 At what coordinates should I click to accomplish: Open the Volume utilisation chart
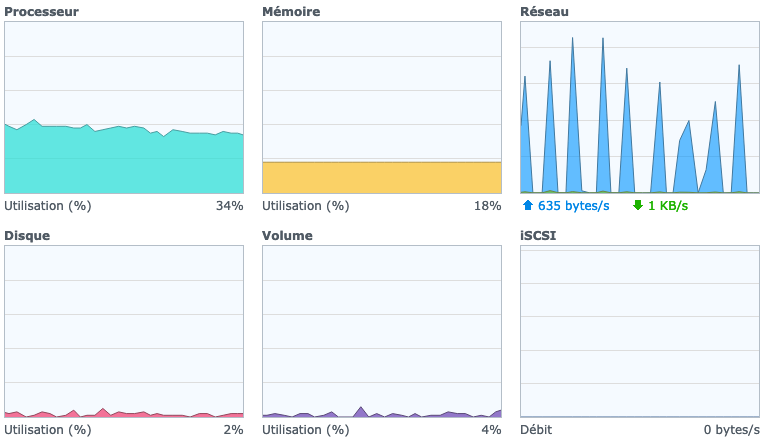(x=381, y=331)
